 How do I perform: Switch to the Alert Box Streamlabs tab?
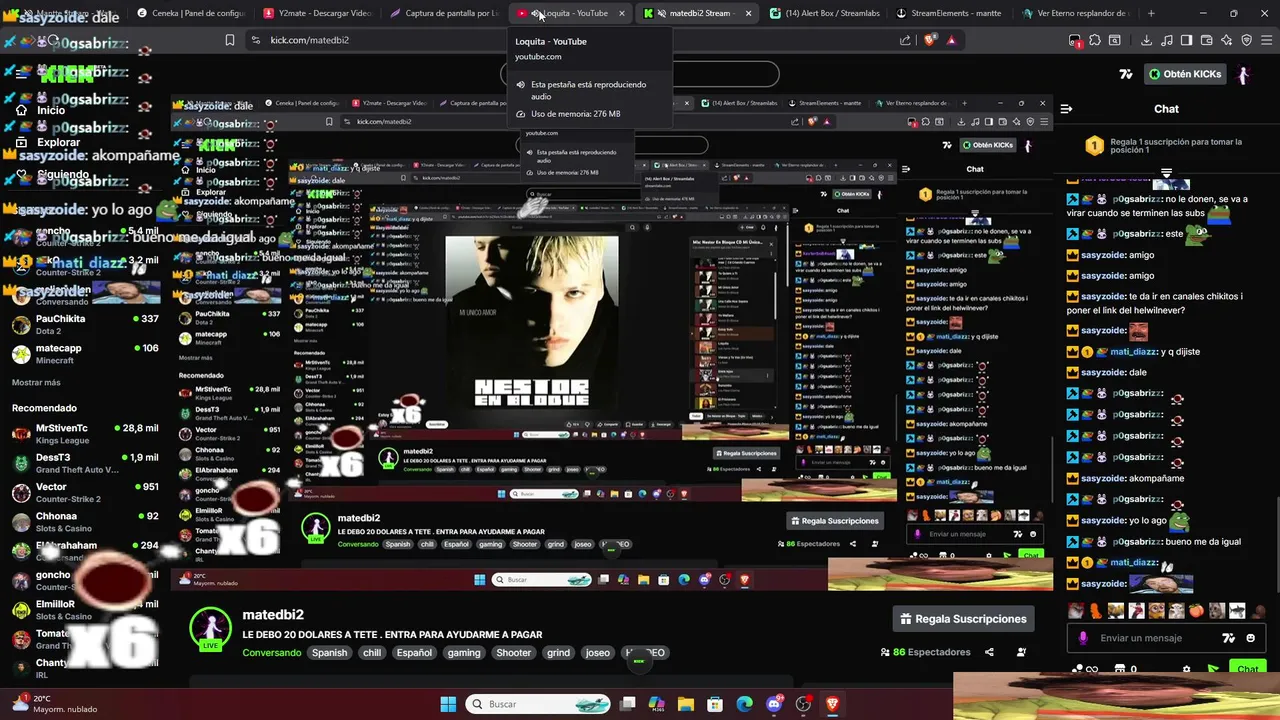823,13
